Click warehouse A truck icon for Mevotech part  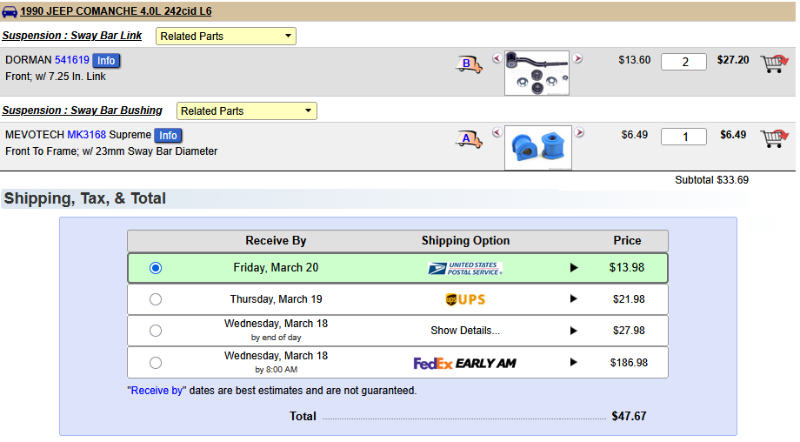[469, 138]
